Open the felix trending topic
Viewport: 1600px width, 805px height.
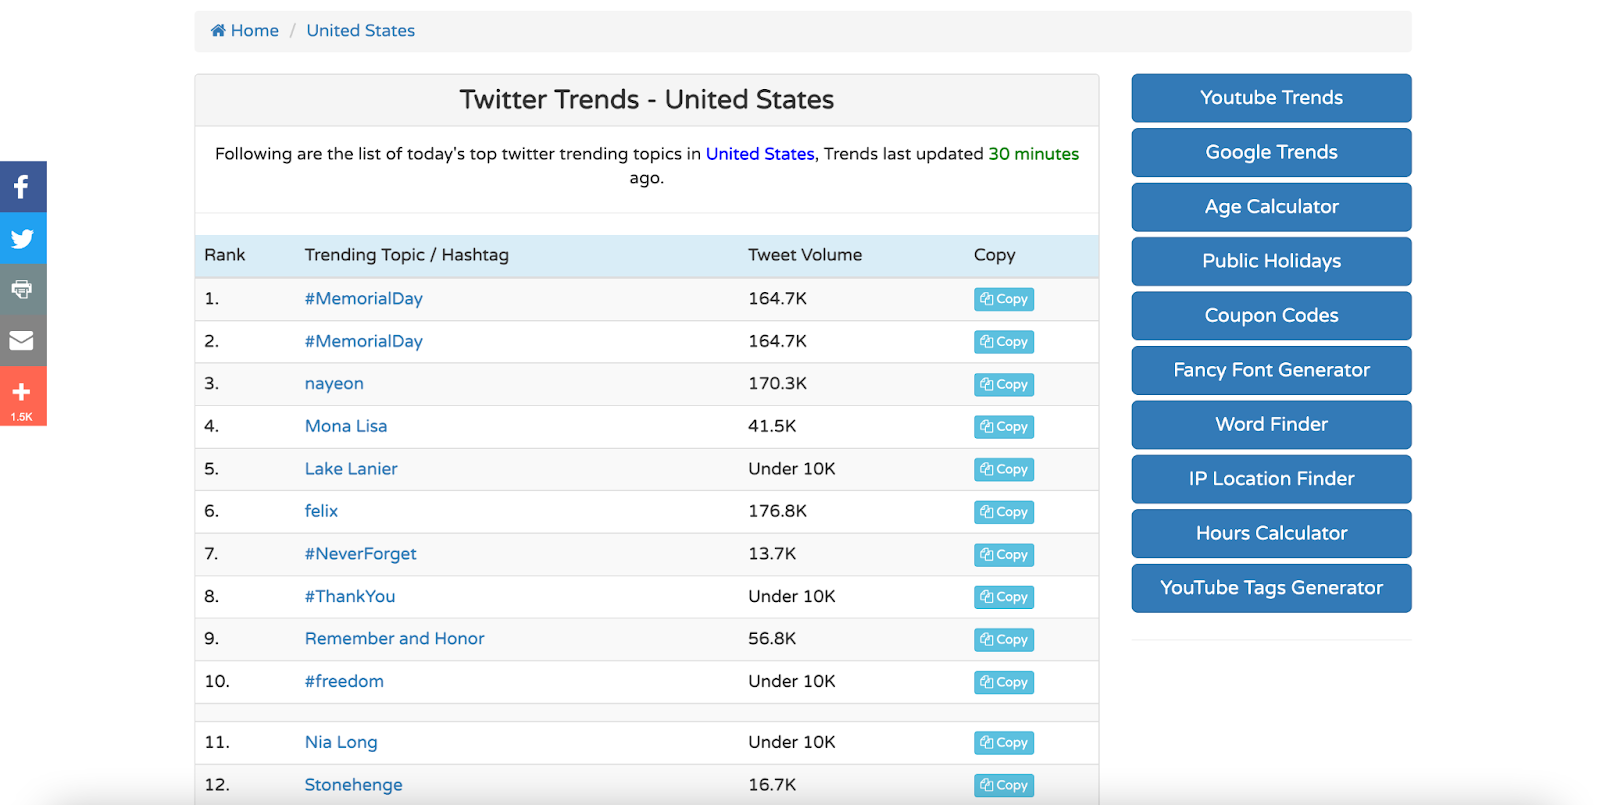pos(321,511)
